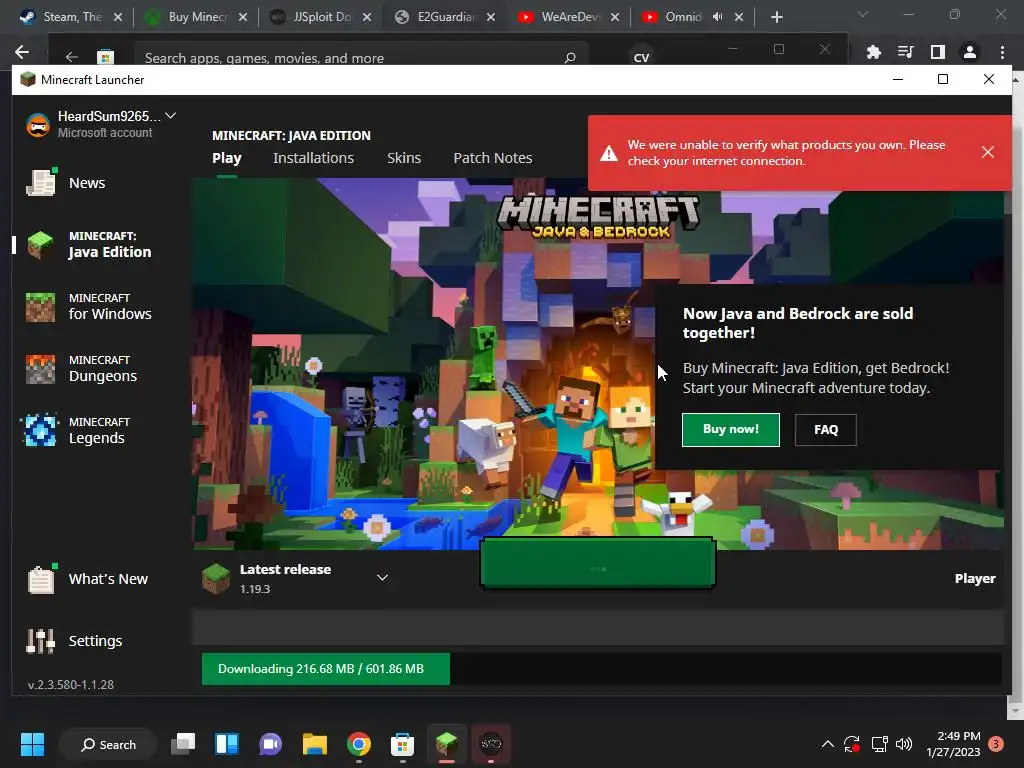Image resolution: width=1024 pixels, height=768 pixels.
Task: Click the Microsoft Store CV account badge
Action: pos(641,56)
